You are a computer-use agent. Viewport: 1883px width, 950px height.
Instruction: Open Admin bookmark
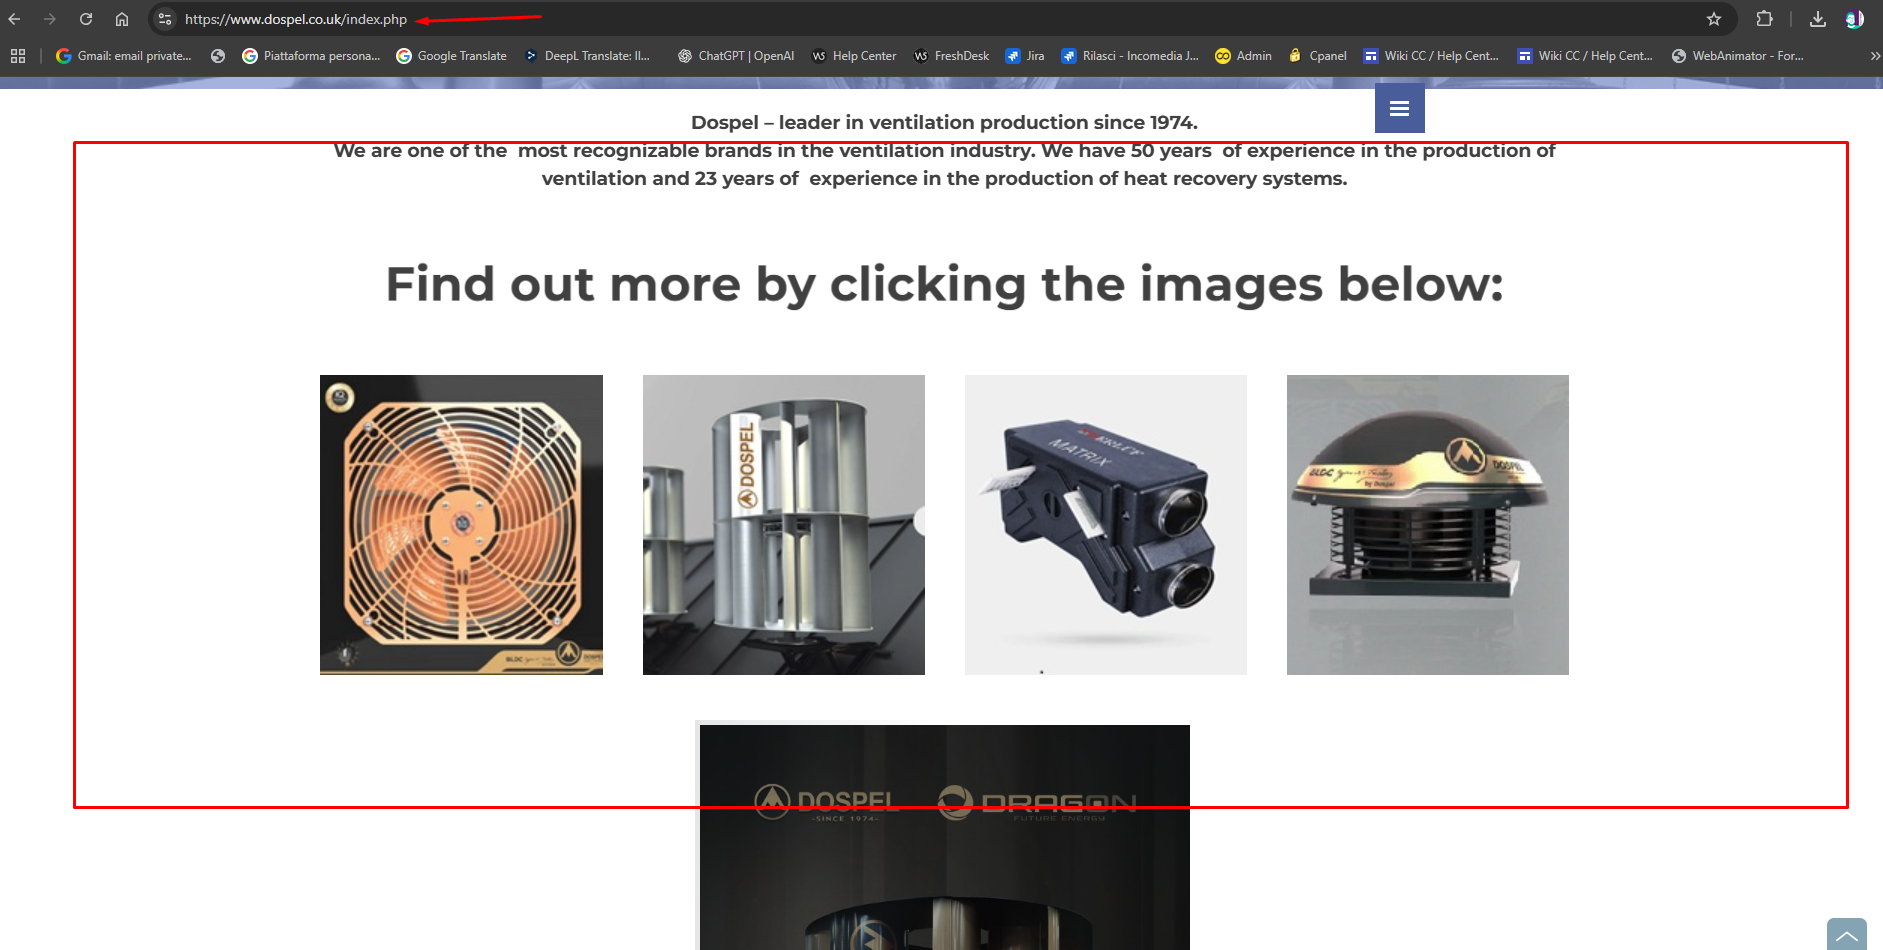(1243, 56)
